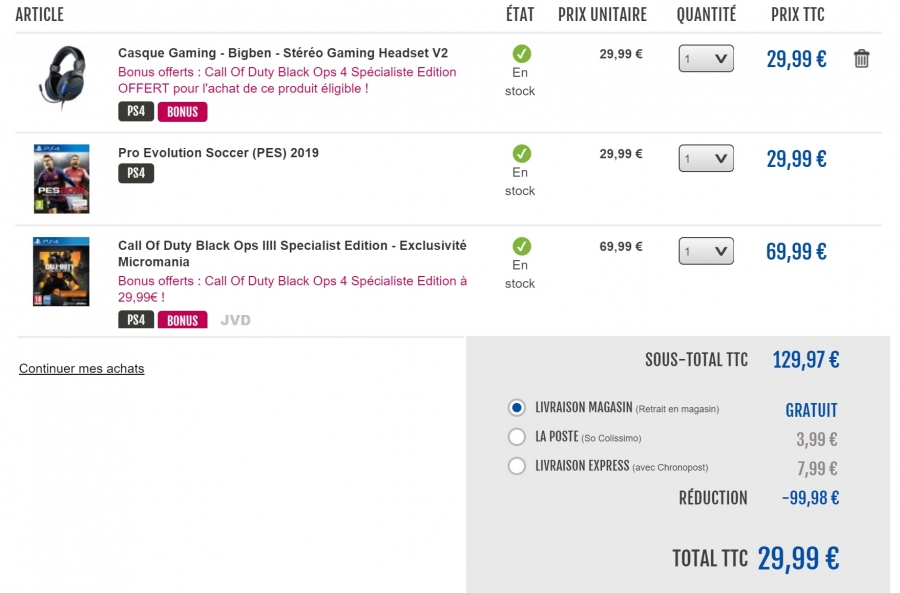Viewport: 900px width, 593px height.
Task: Click the gaming headset product image
Action: (x=63, y=77)
